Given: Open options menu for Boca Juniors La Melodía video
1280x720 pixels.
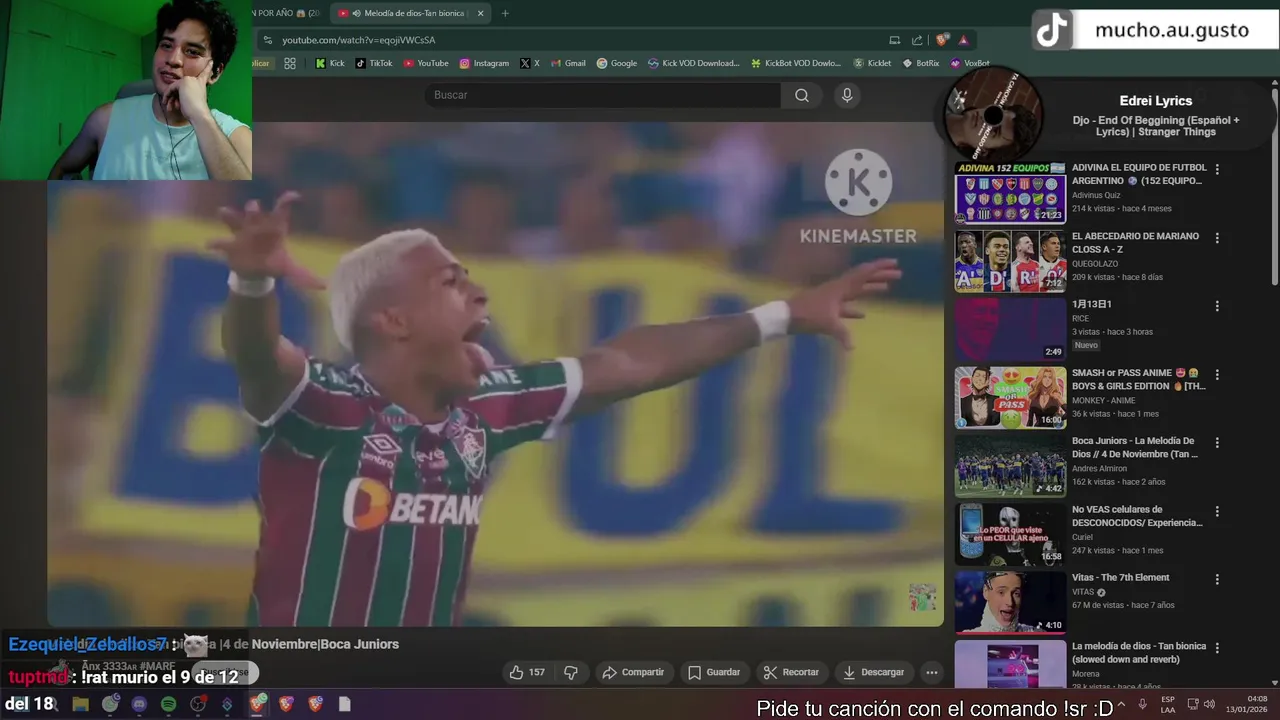Looking at the screenshot, I should point(1217,443).
